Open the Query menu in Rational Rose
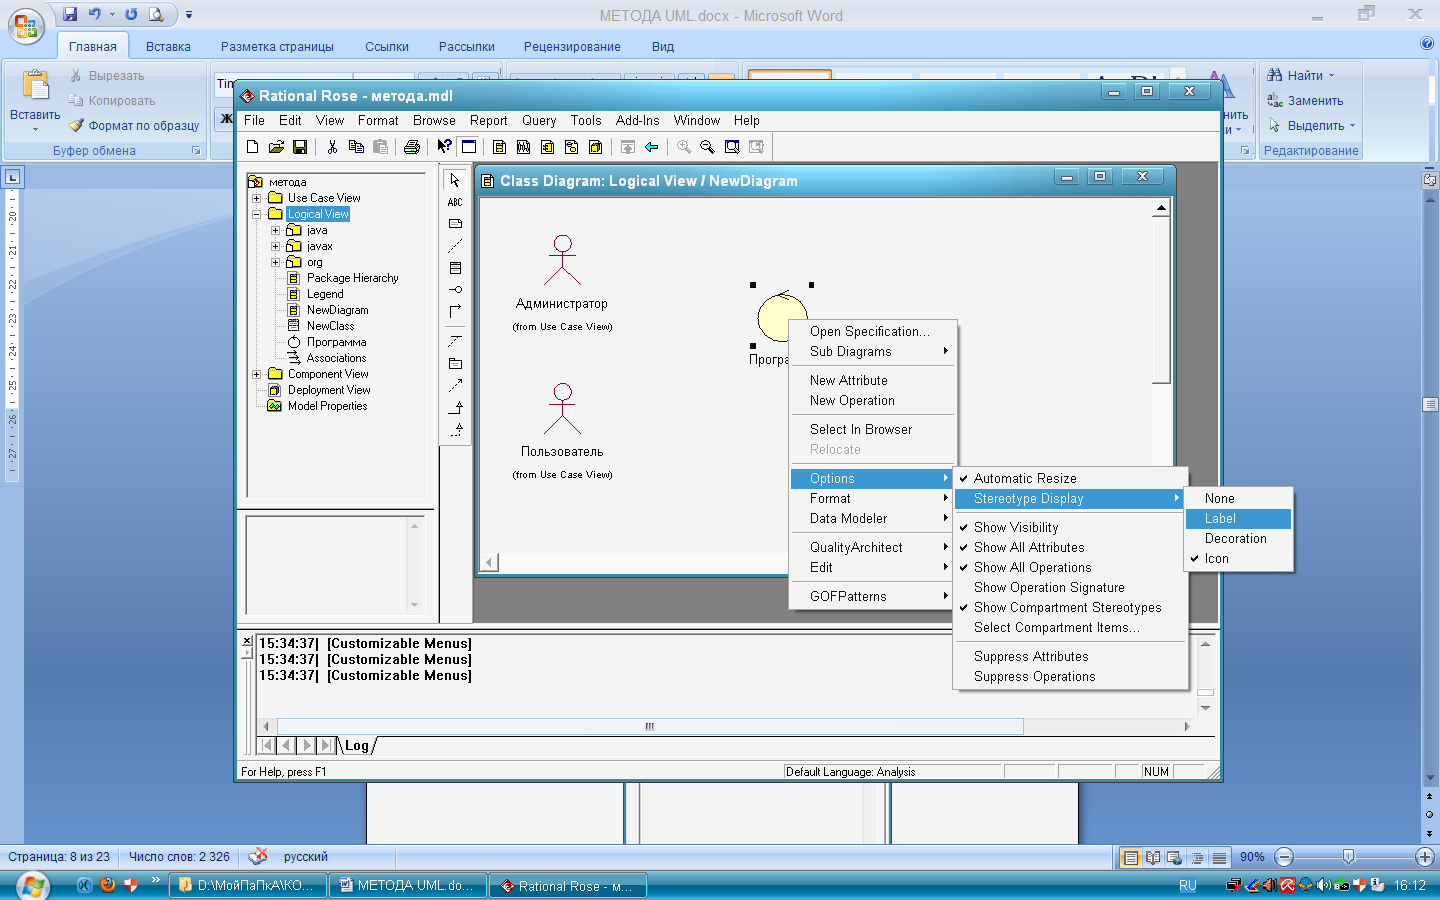1440x900 pixels. point(539,121)
